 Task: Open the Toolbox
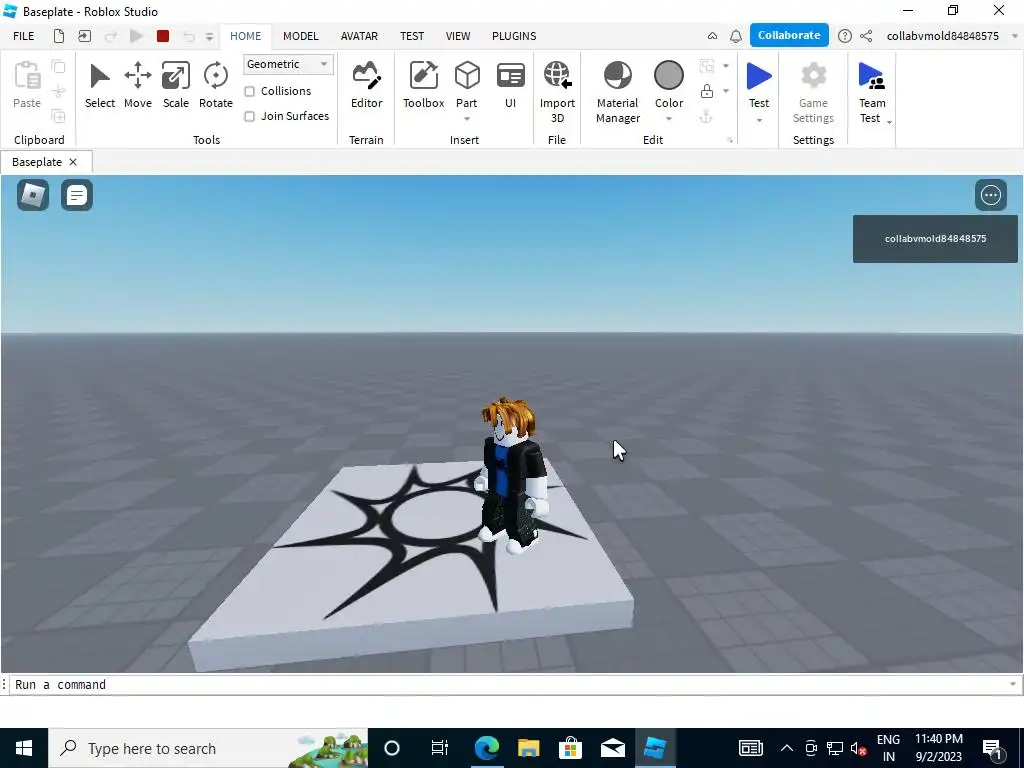click(x=423, y=85)
